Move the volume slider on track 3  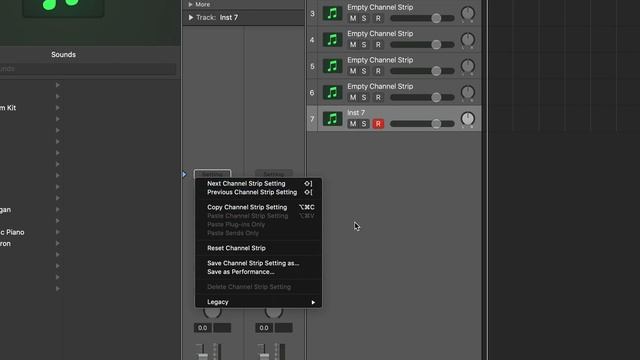click(x=436, y=18)
